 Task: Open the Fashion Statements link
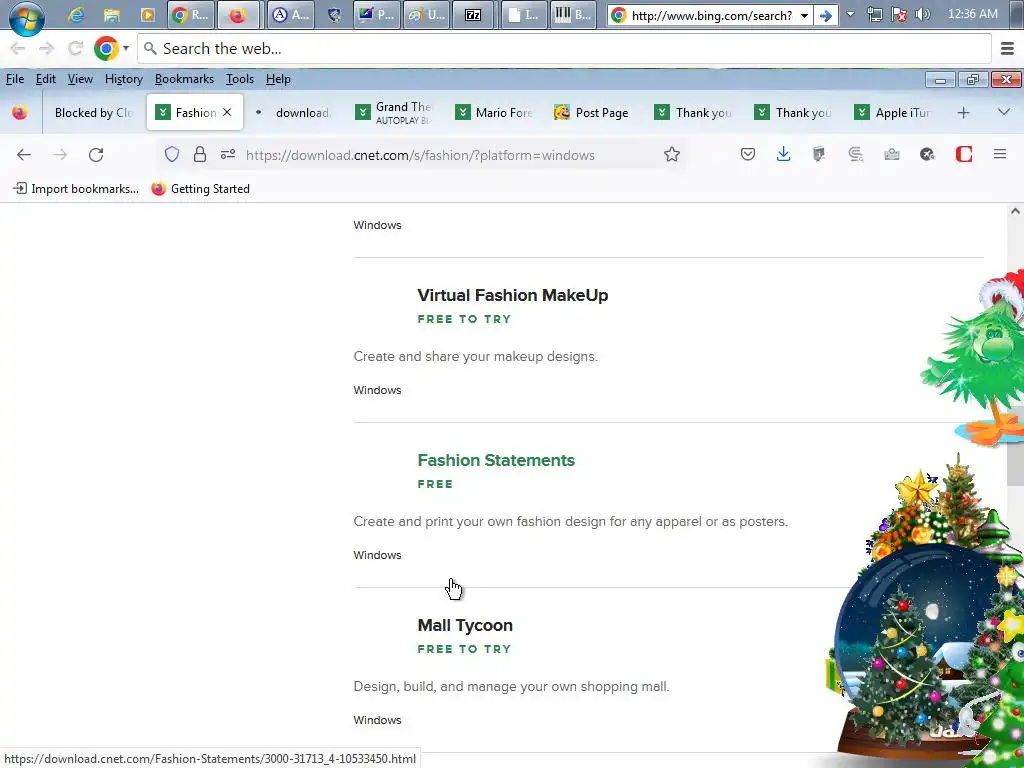point(496,460)
